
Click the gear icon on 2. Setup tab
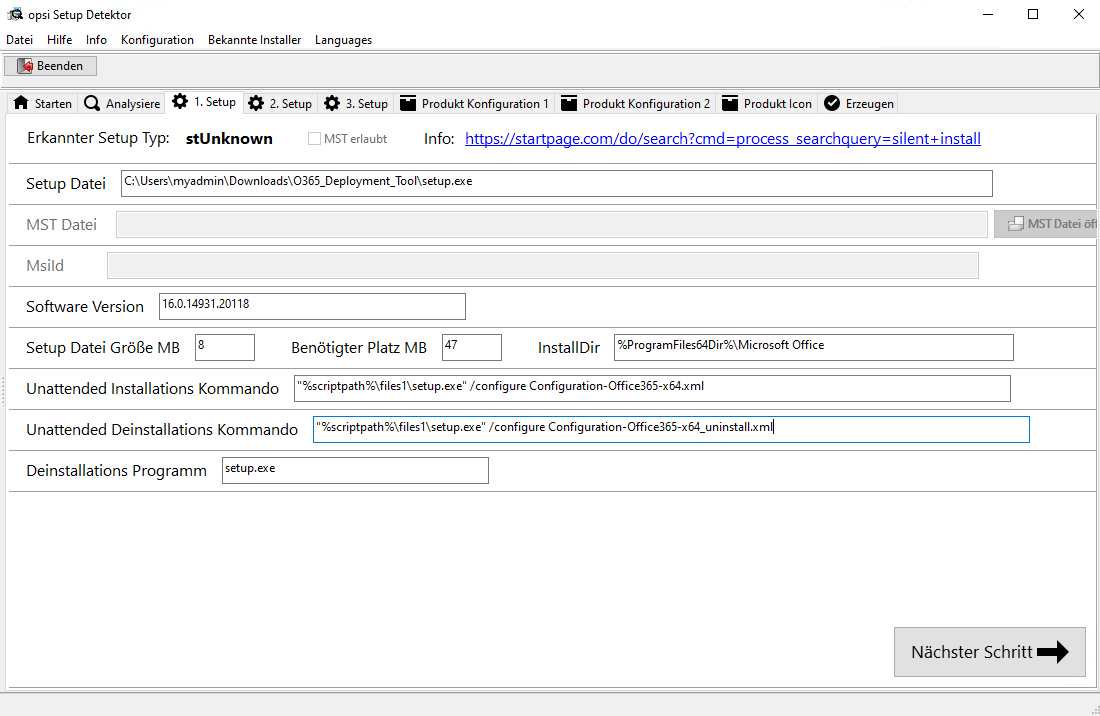pos(256,103)
